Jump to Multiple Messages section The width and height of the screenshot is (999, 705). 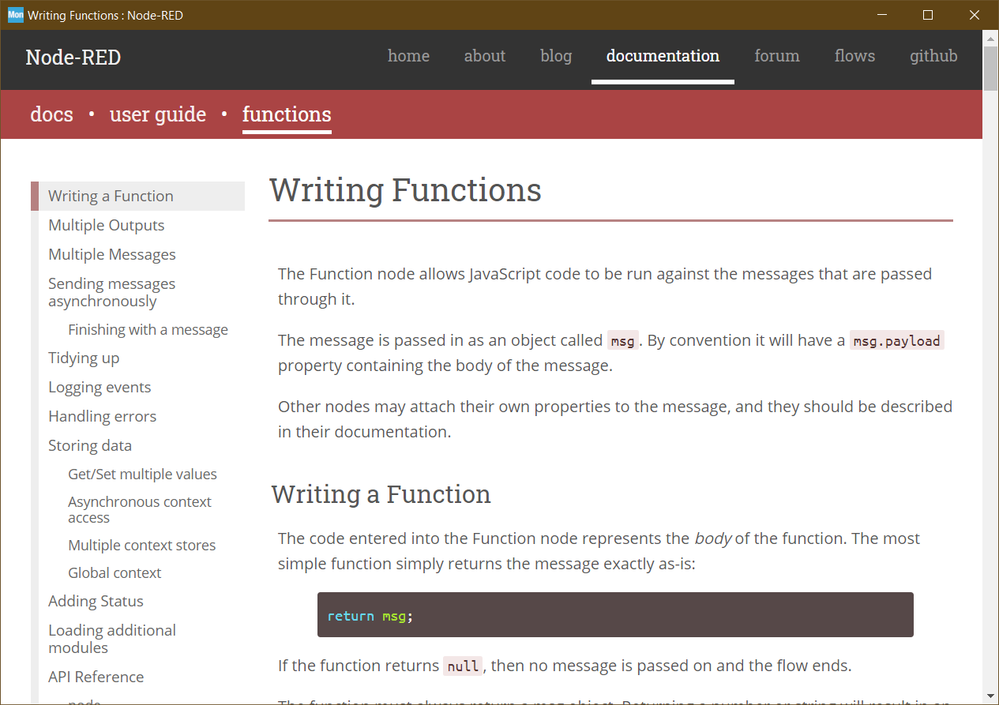pos(111,255)
